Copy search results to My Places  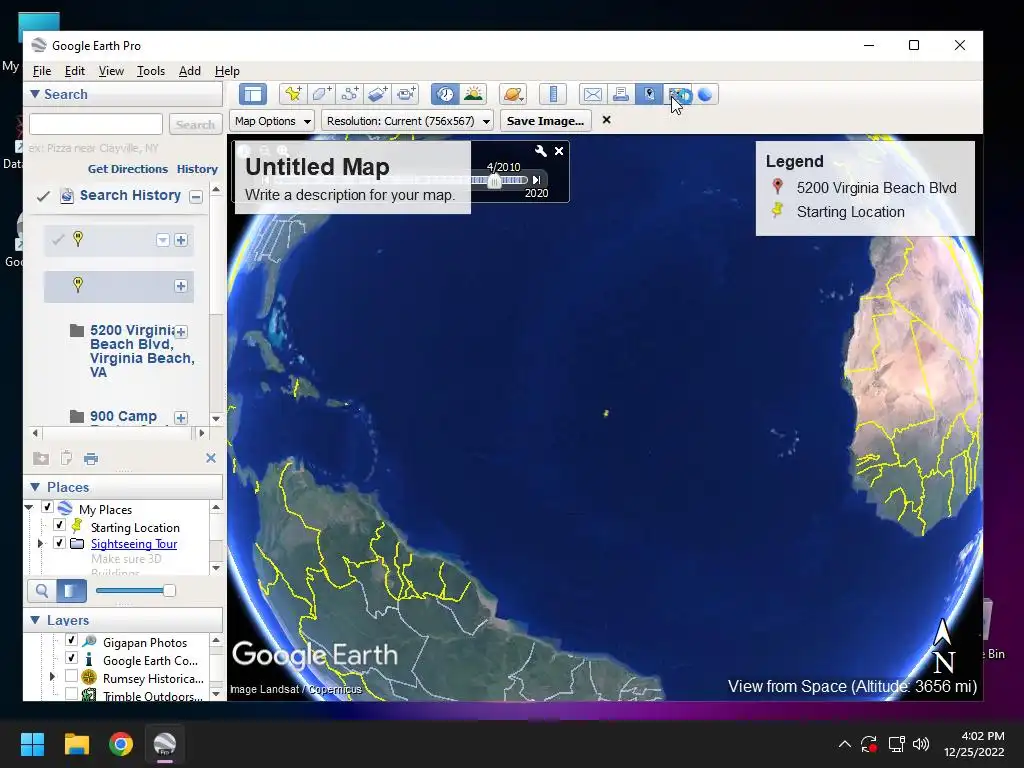(x=41, y=458)
